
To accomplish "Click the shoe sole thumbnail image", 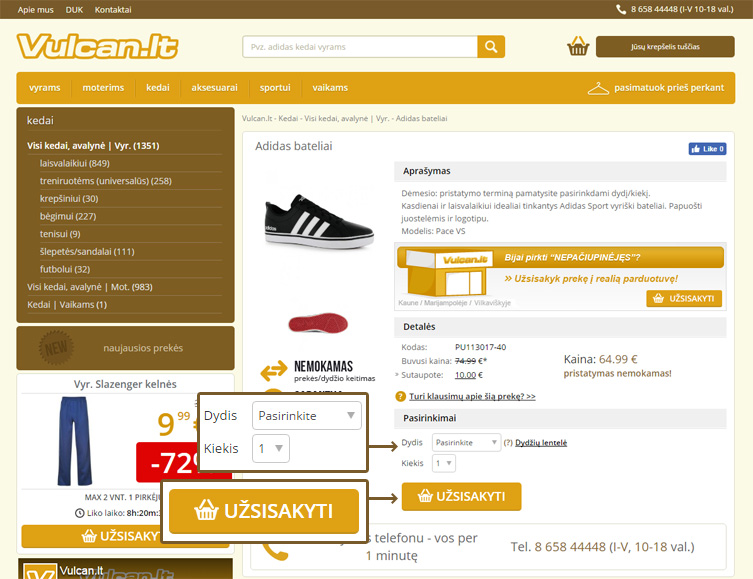I will pos(318,323).
